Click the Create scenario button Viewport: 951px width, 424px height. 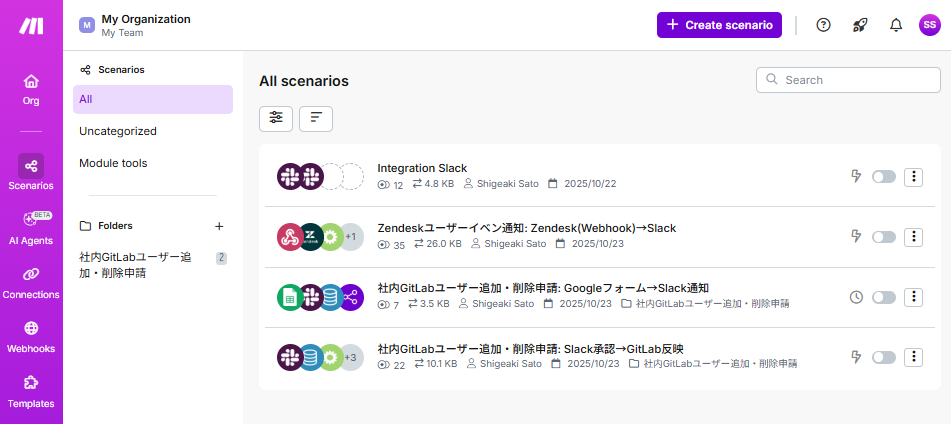pyautogui.click(x=719, y=25)
